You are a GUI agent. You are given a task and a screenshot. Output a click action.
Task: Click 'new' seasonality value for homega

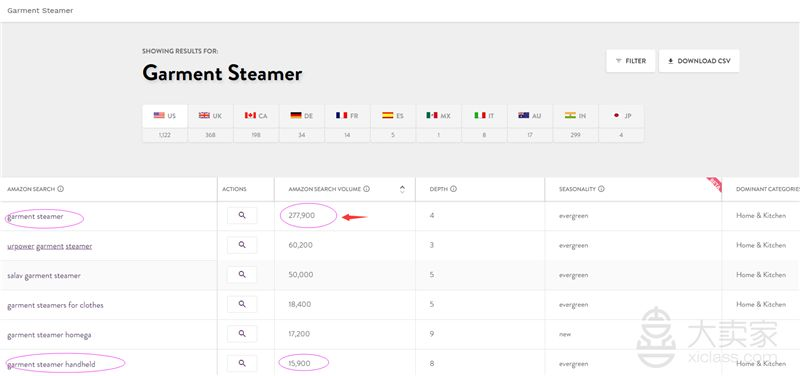click(x=565, y=335)
